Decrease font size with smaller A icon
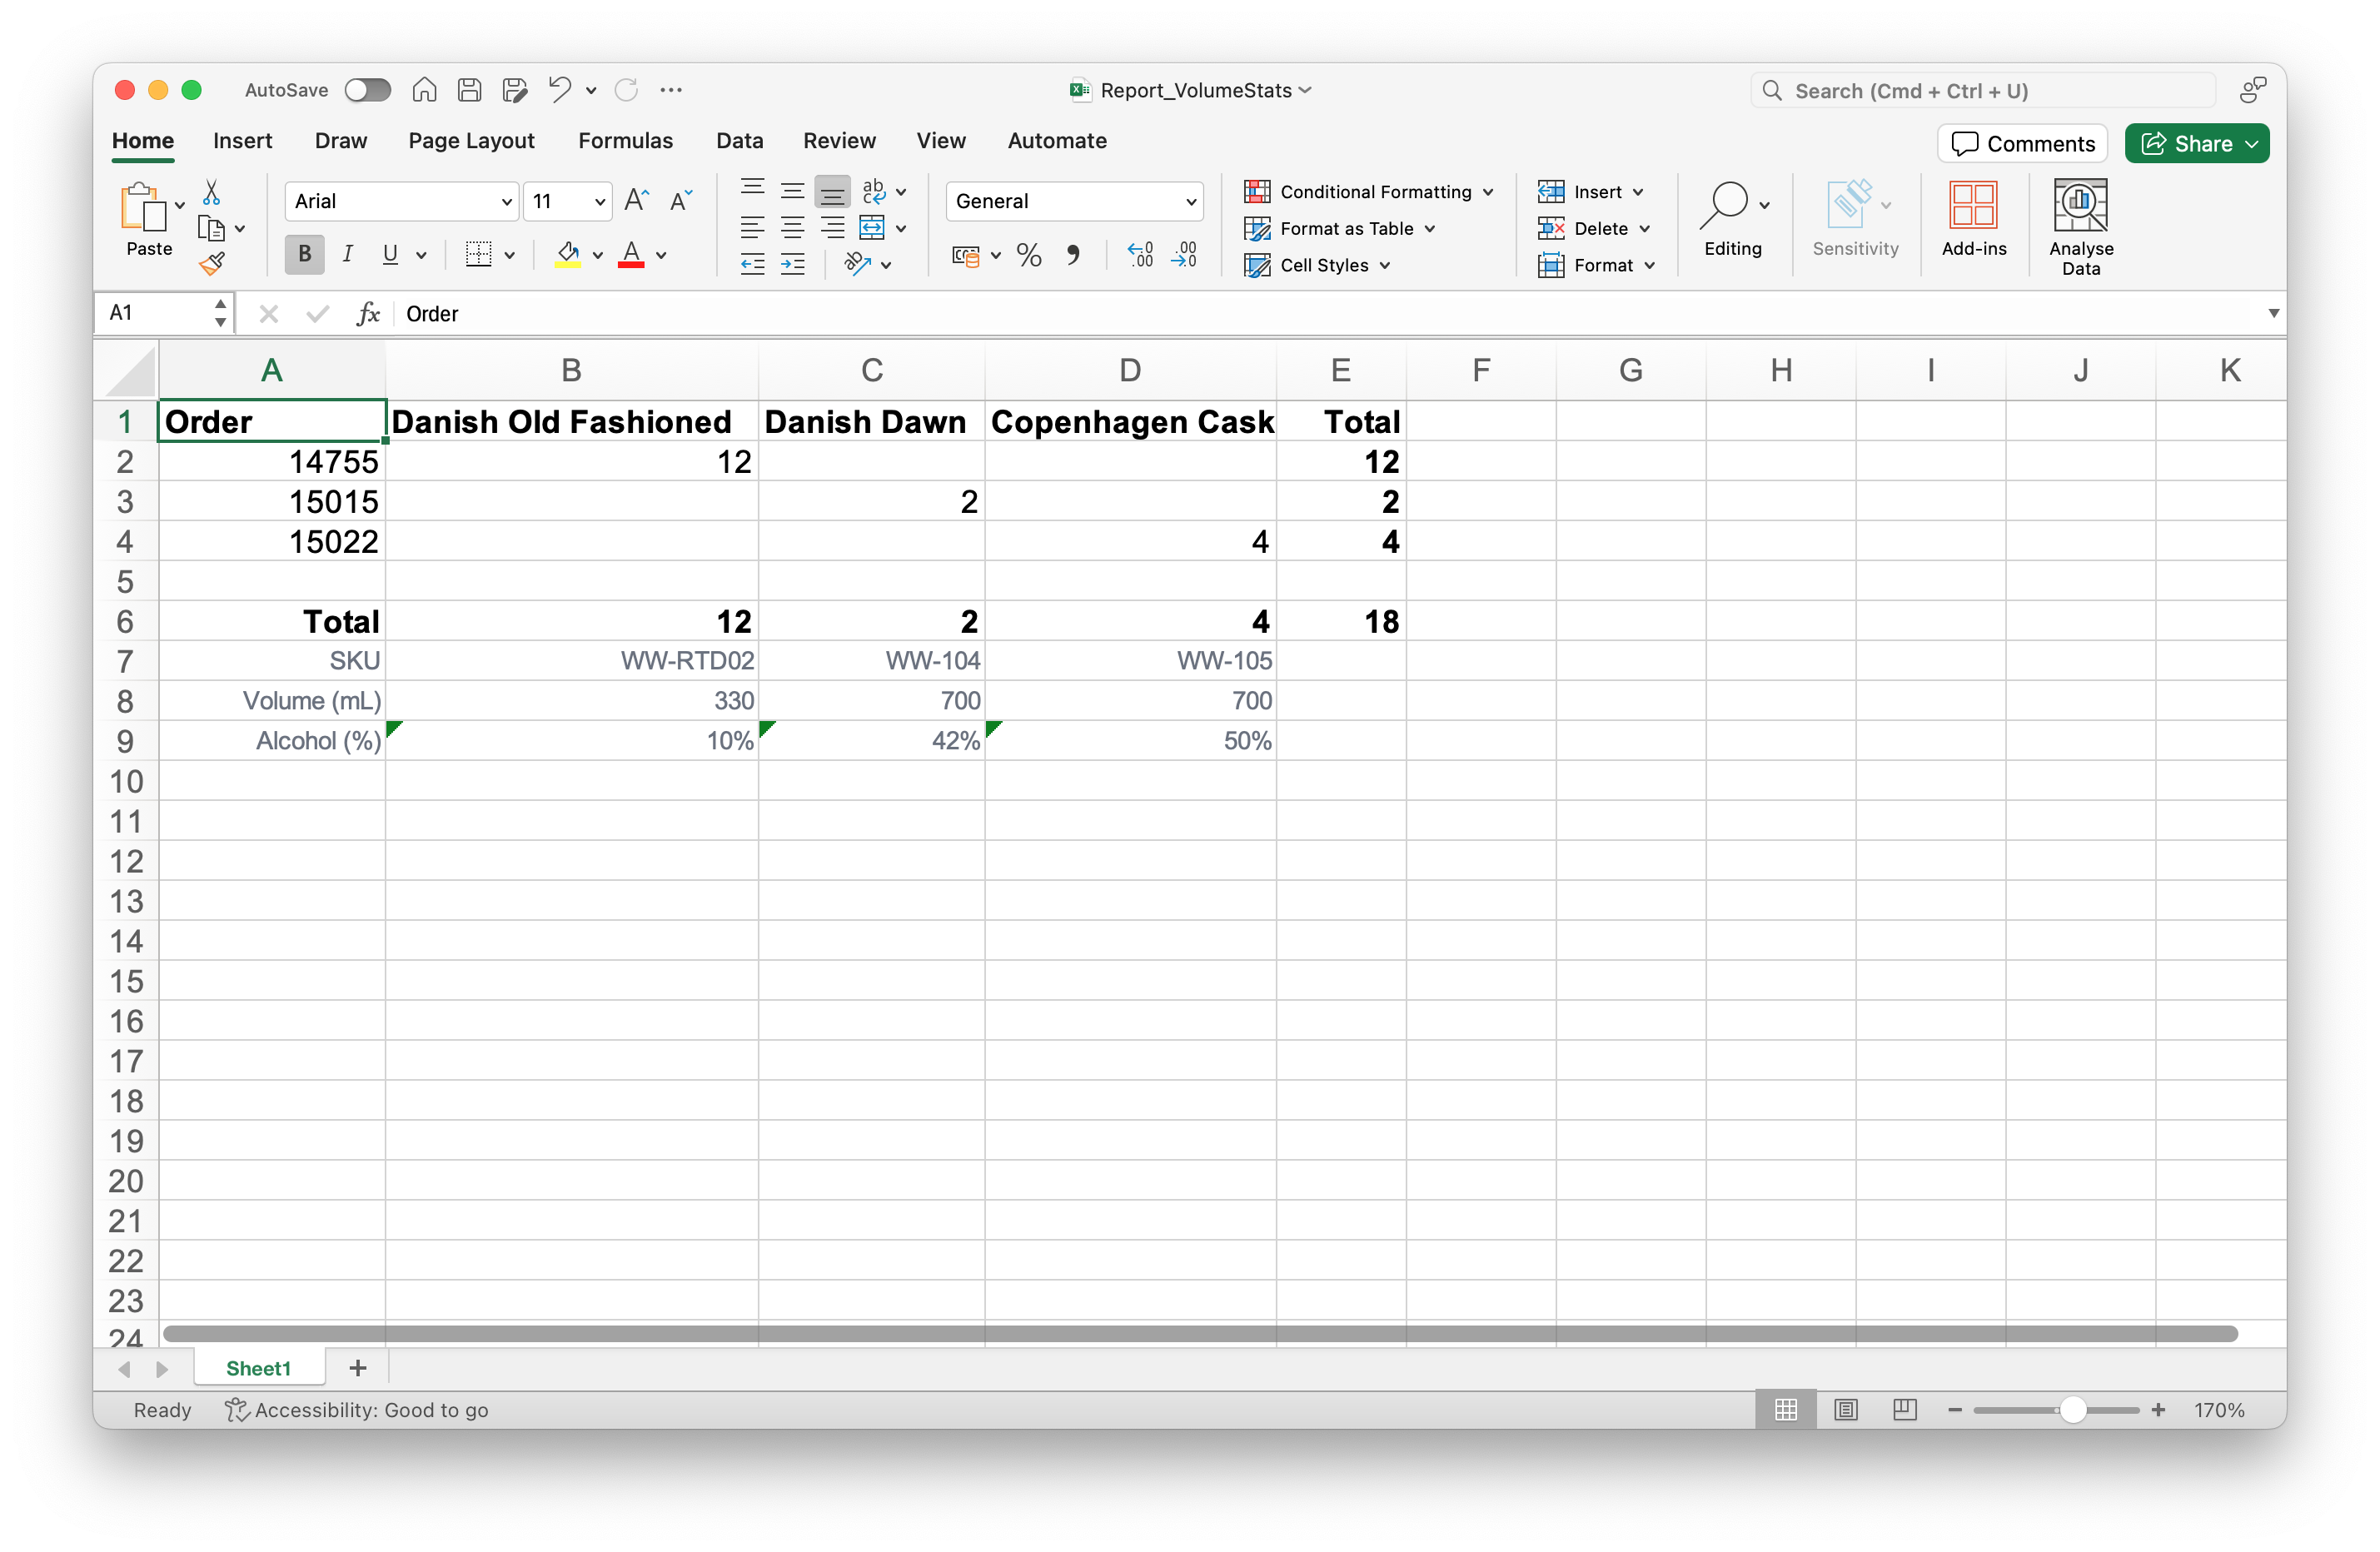This screenshot has width=2380, height=1552. click(x=681, y=201)
